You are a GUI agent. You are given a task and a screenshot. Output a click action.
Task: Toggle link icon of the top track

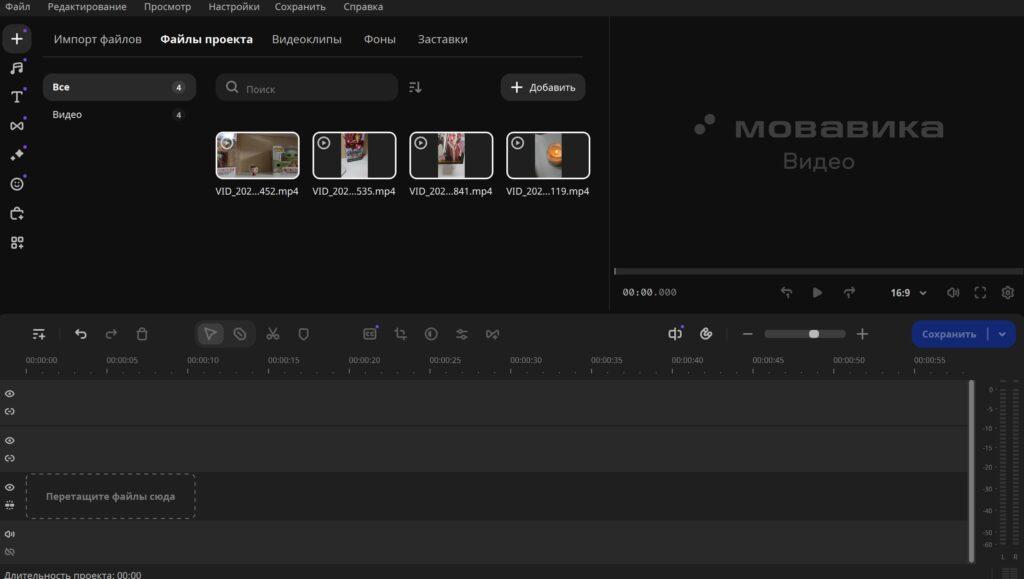(10, 412)
